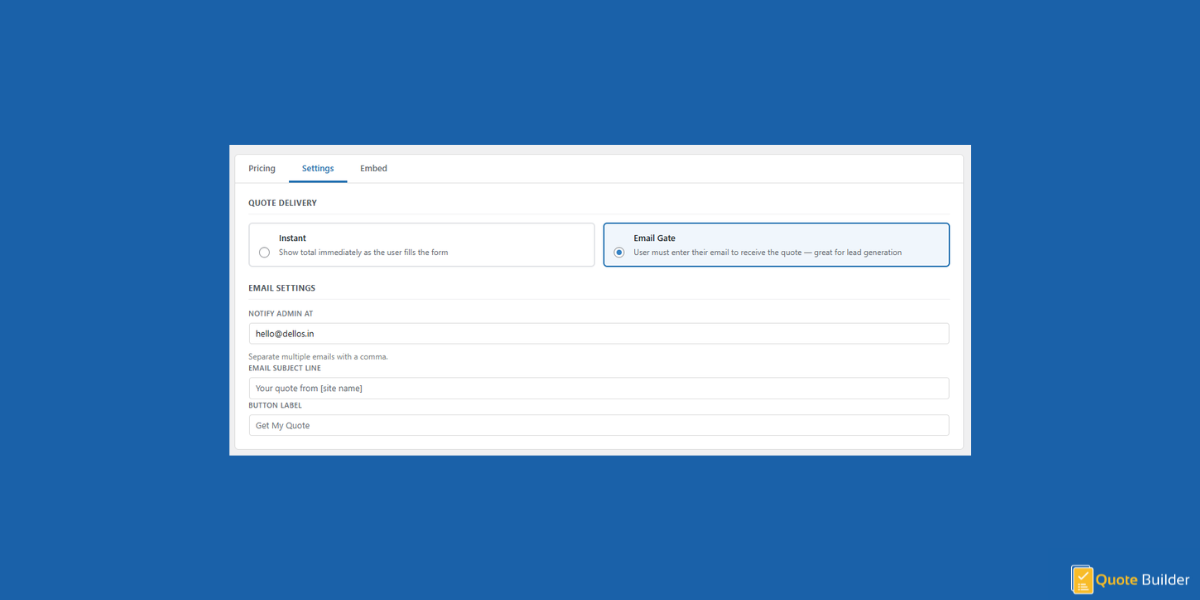The height and width of the screenshot is (600, 1200).
Task: Click the EMAIL SETTINGS section heading
Action: pos(282,287)
